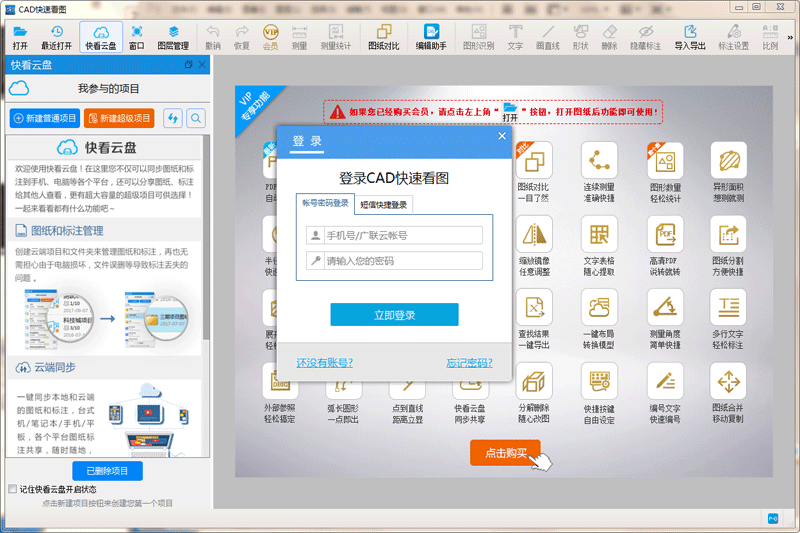This screenshot has height=533, width=800.
Task: Launch the 图纸对比 drawing compare tool
Action: [x=383, y=37]
